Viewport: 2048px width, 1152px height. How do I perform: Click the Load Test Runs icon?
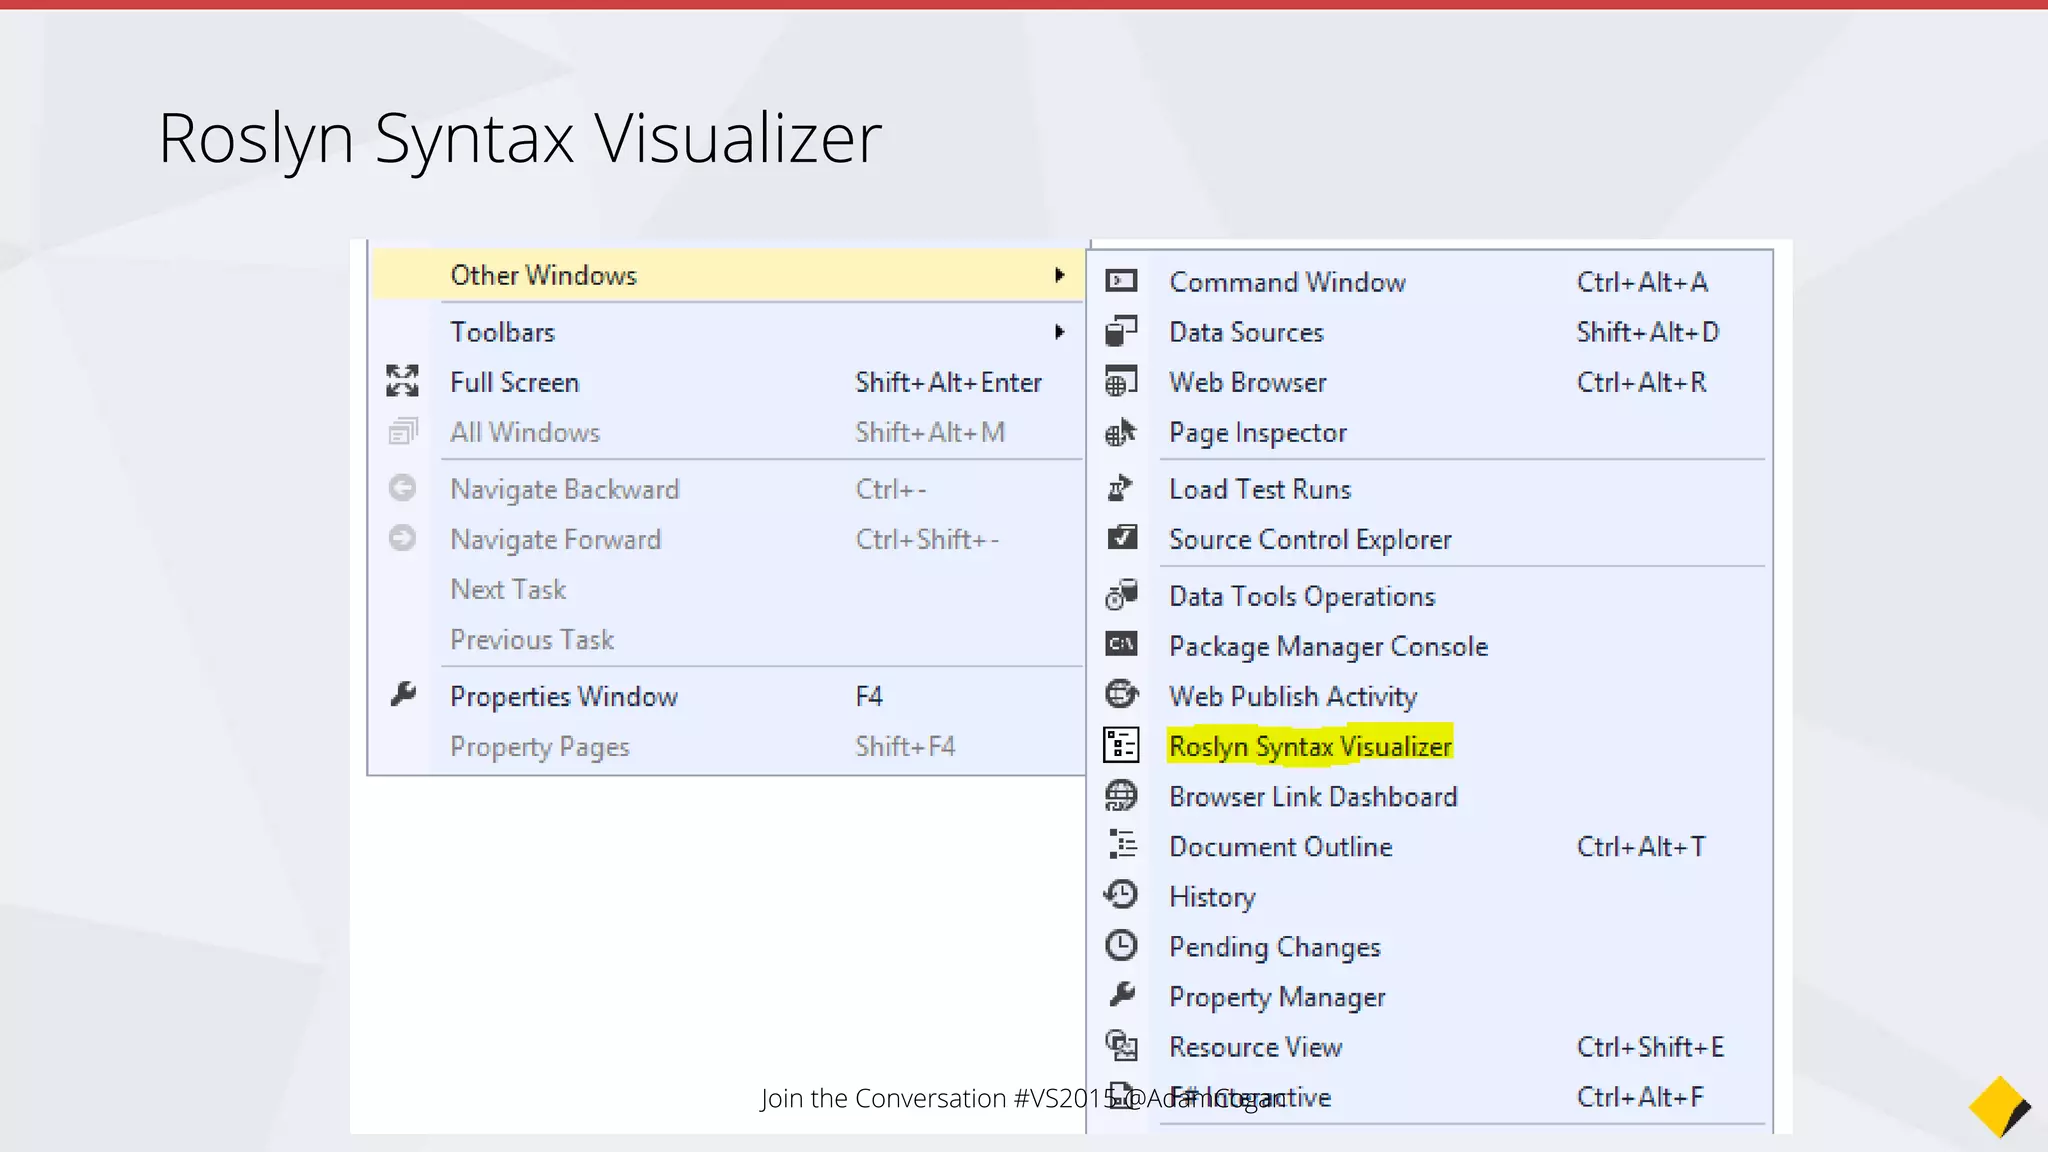[x=1121, y=488]
